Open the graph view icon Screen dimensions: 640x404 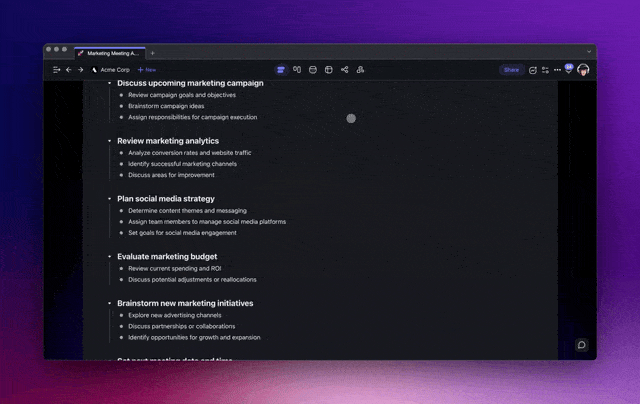pyautogui.click(x=345, y=70)
